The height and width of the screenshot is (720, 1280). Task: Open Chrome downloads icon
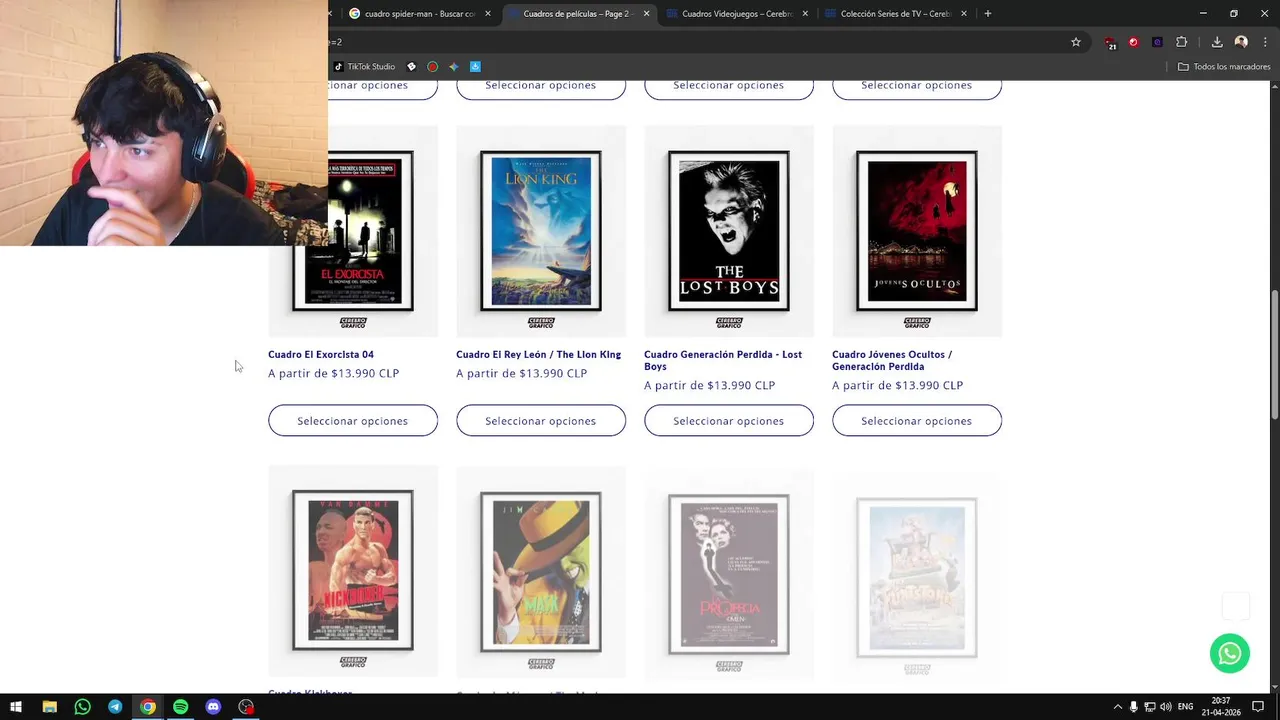click(1217, 42)
